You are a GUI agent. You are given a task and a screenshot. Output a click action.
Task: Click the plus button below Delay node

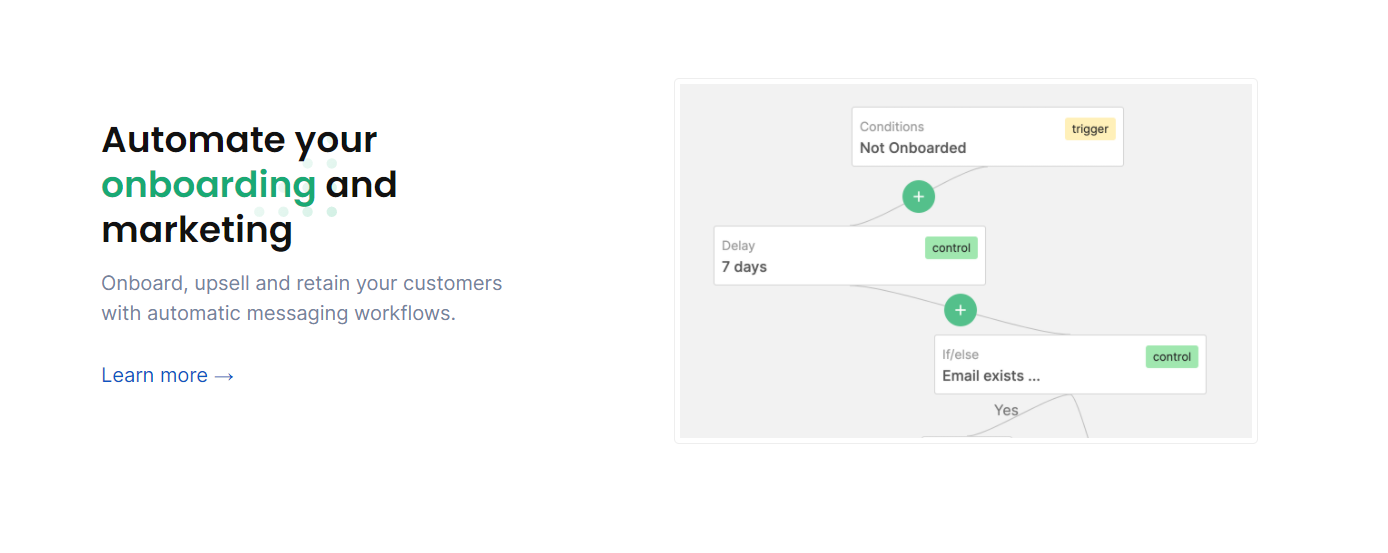pos(960,310)
